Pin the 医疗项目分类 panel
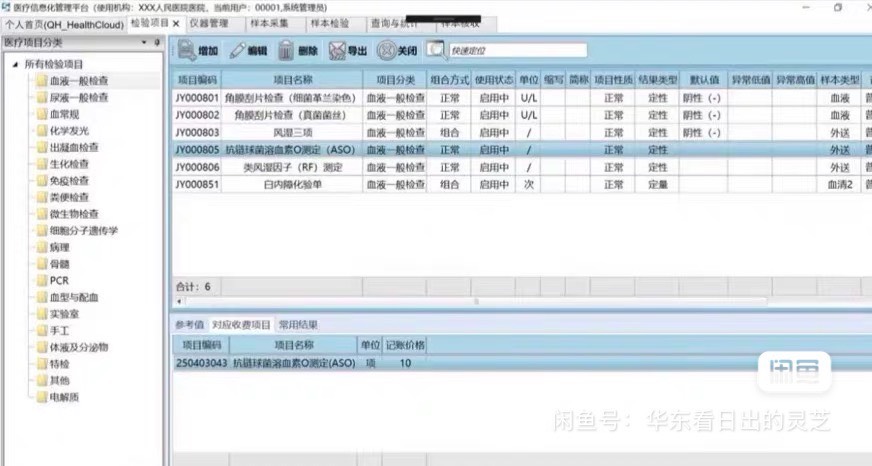Image resolution: width=872 pixels, height=466 pixels. pos(157,42)
